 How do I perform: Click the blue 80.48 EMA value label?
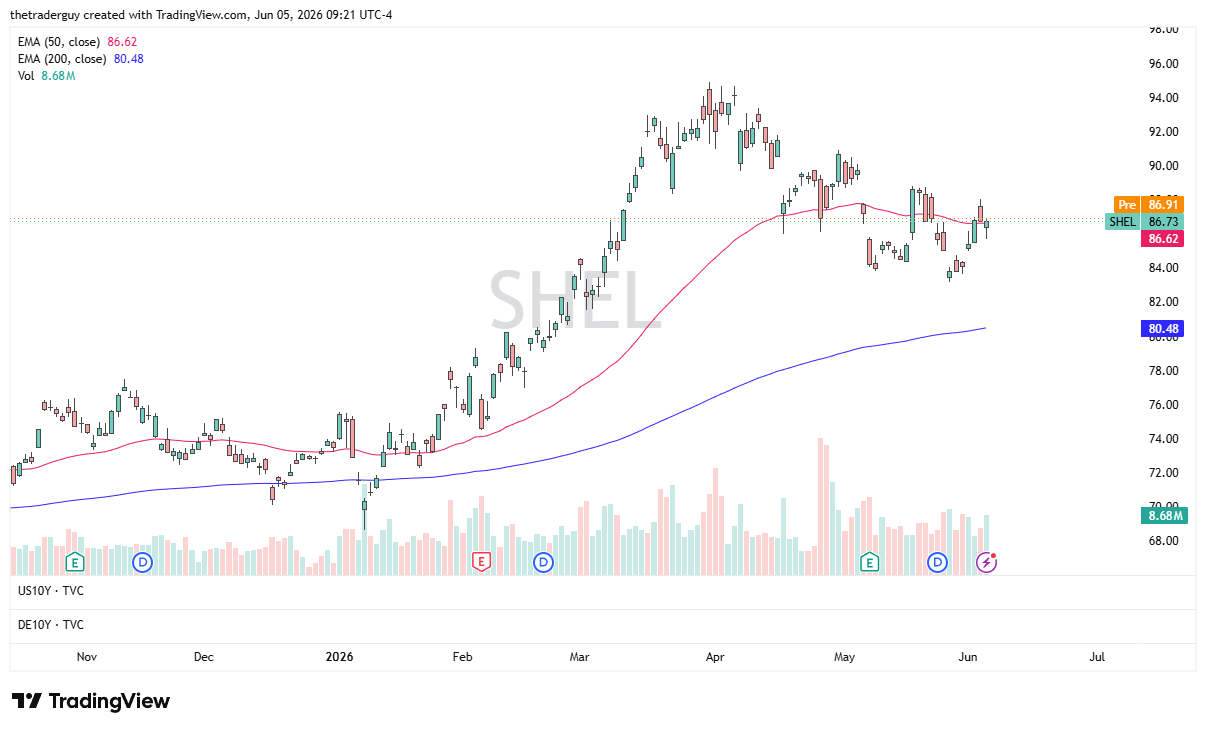click(1162, 328)
